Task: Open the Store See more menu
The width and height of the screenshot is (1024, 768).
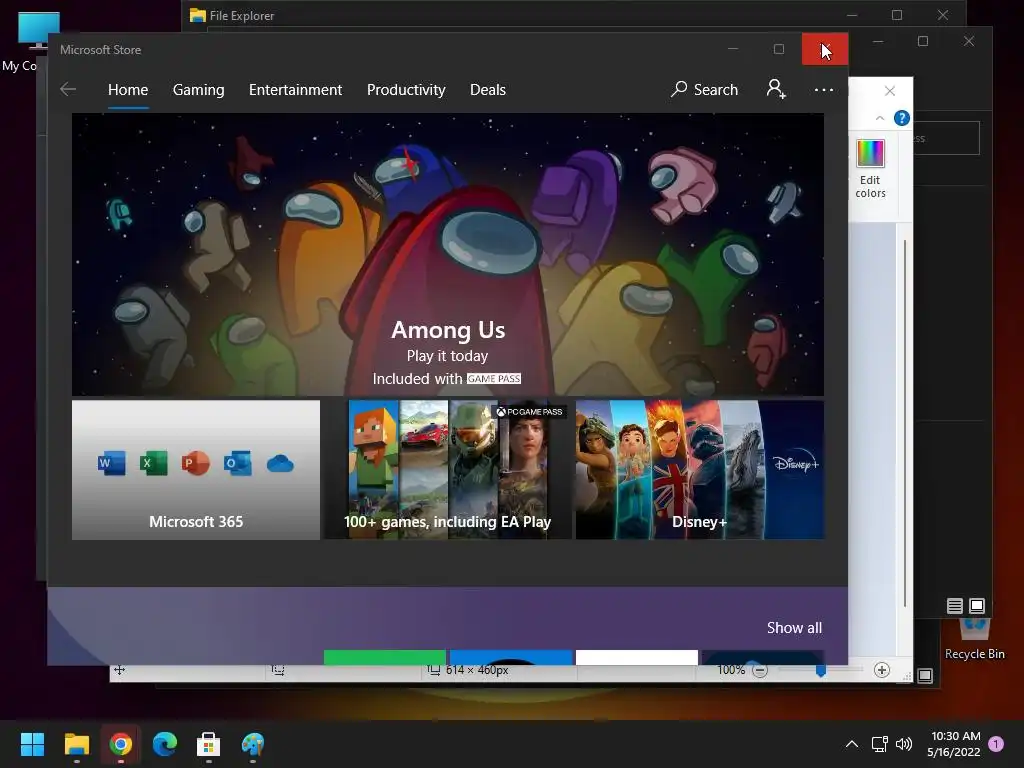Action: pyautogui.click(x=824, y=89)
